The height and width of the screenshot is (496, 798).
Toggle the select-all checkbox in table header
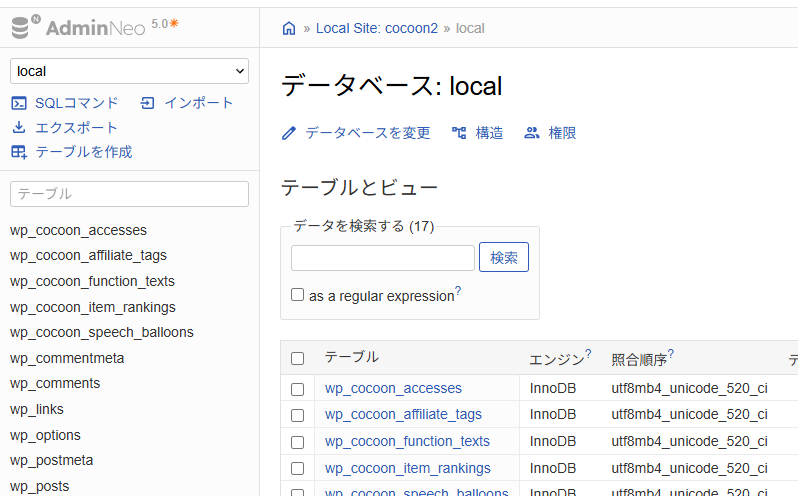(x=297, y=358)
